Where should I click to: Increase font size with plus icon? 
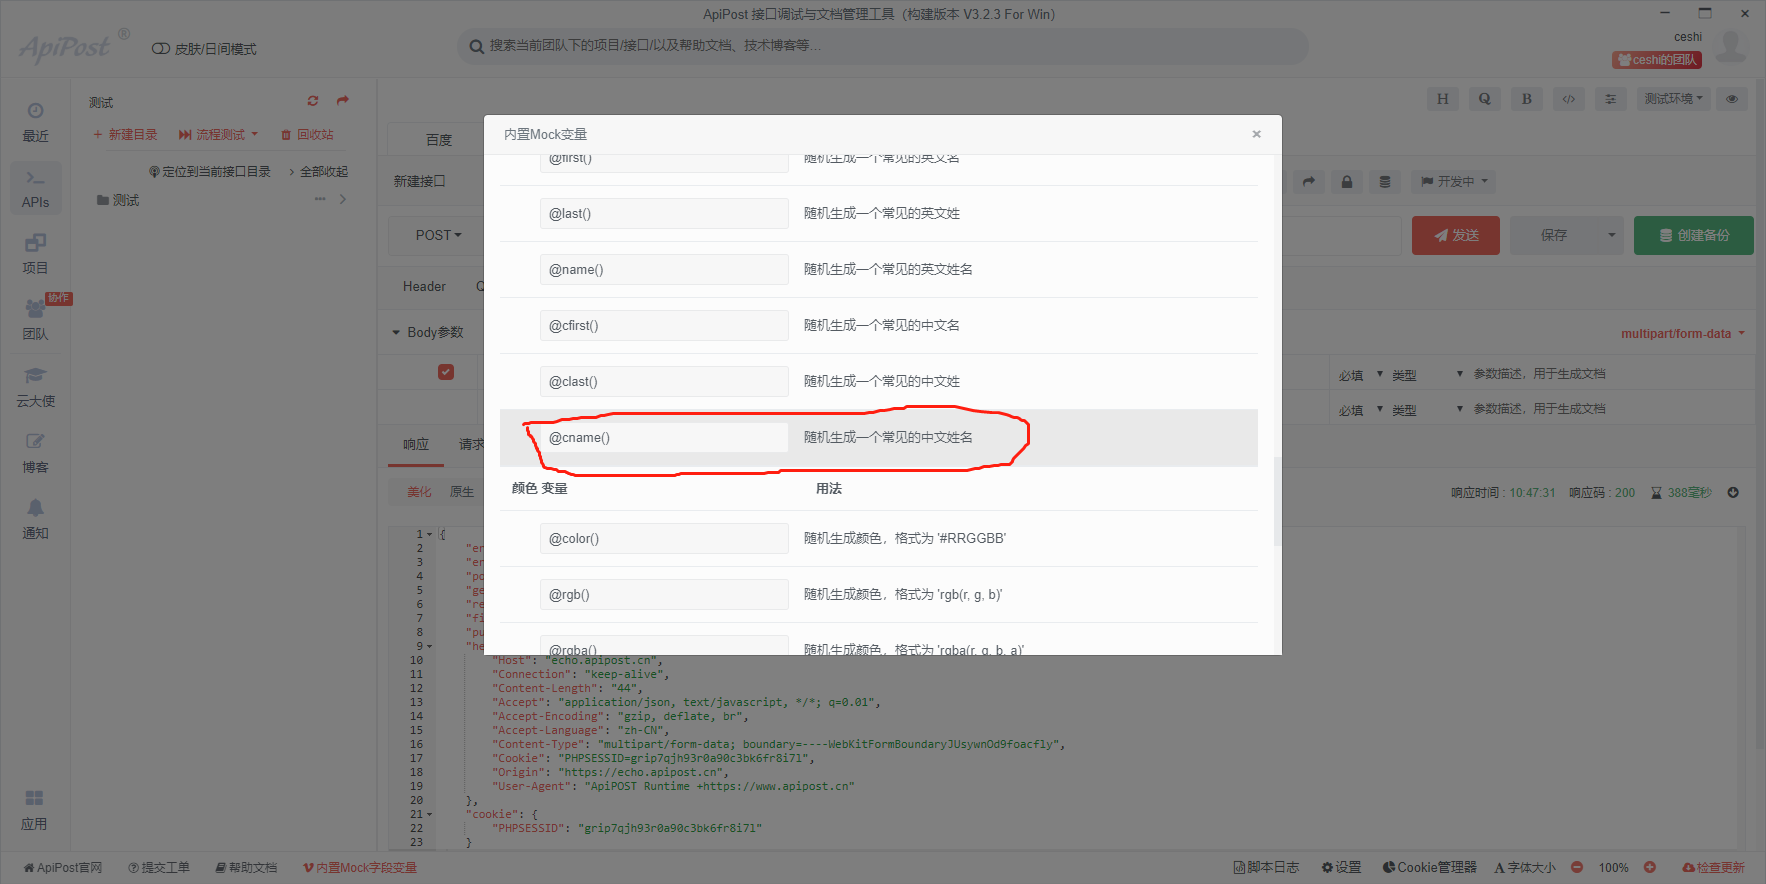coord(1650,868)
